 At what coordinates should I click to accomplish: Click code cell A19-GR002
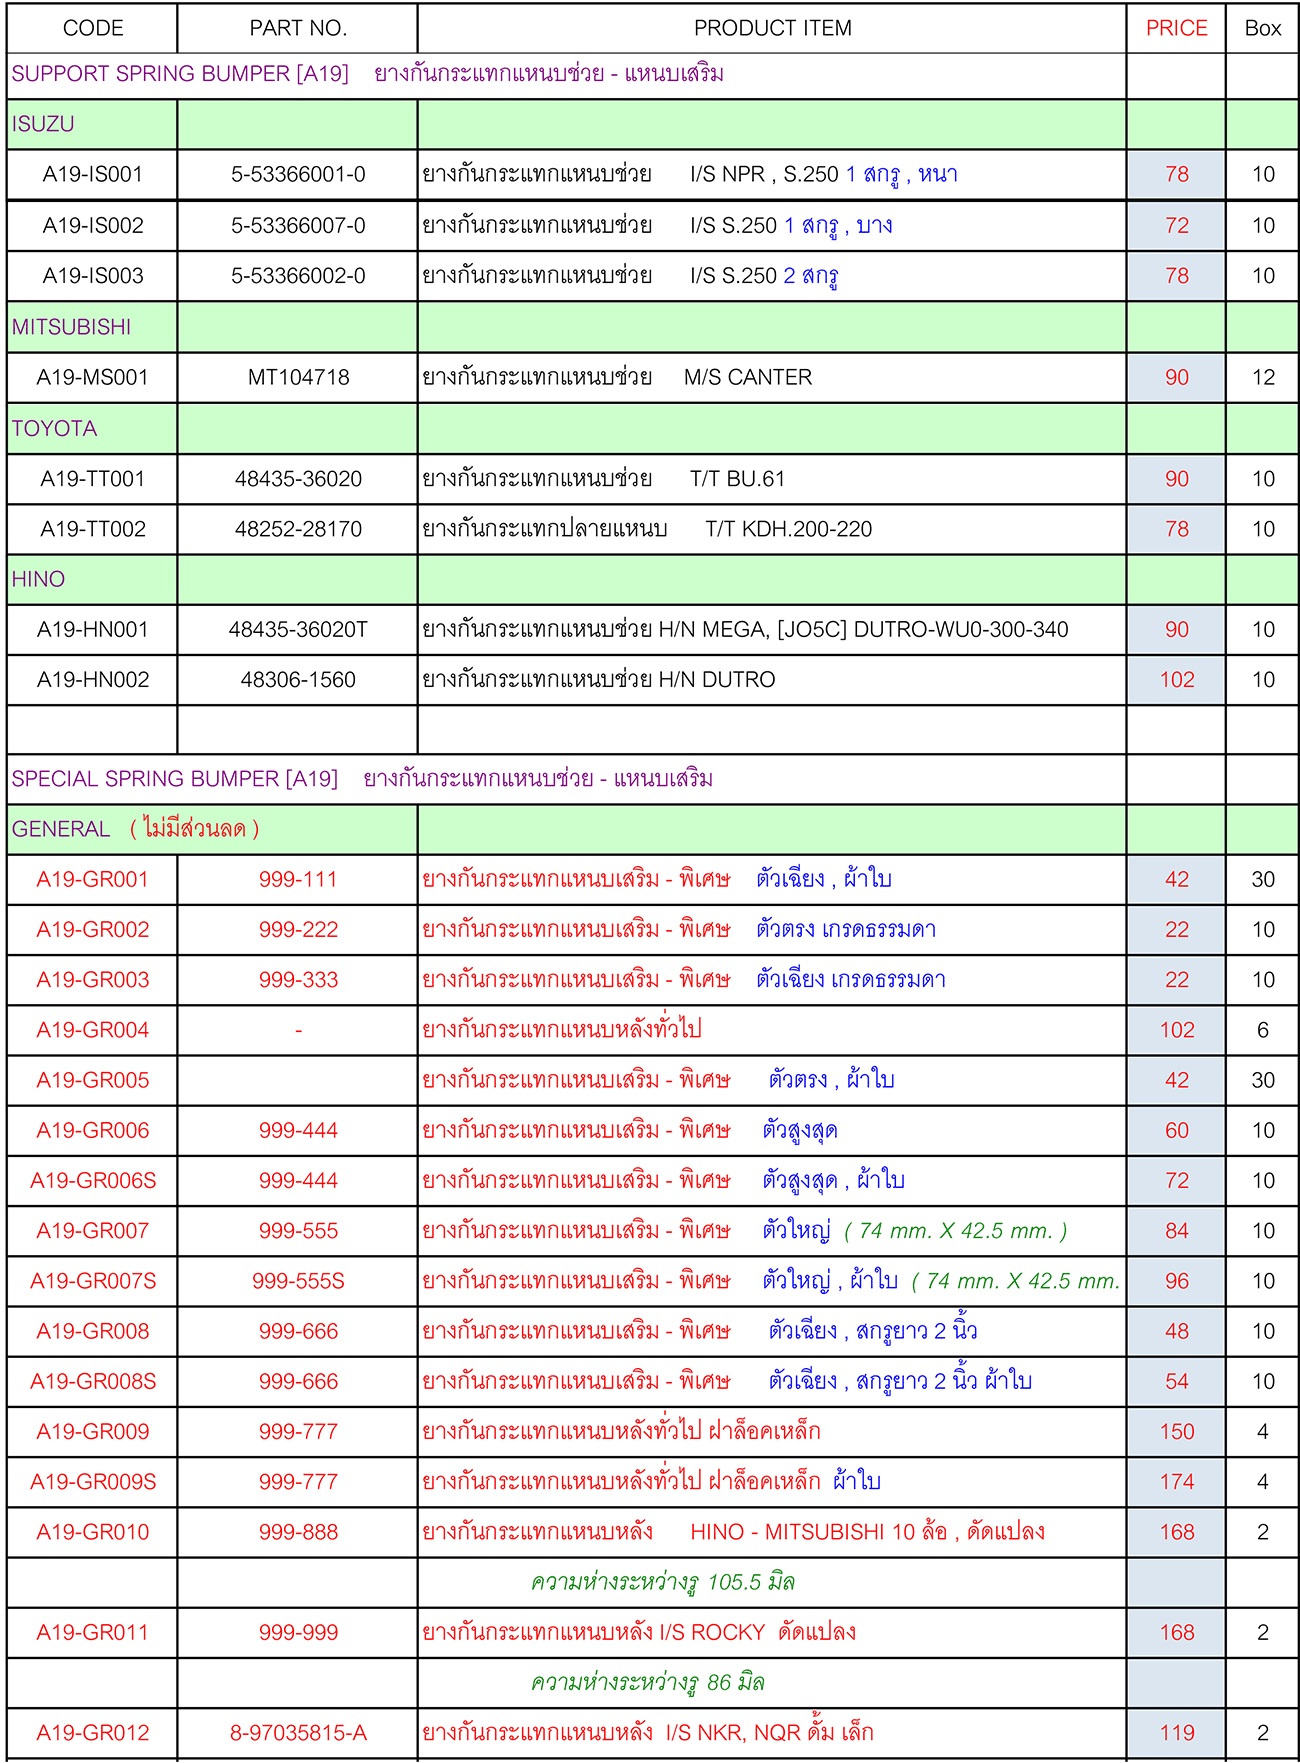point(93,930)
